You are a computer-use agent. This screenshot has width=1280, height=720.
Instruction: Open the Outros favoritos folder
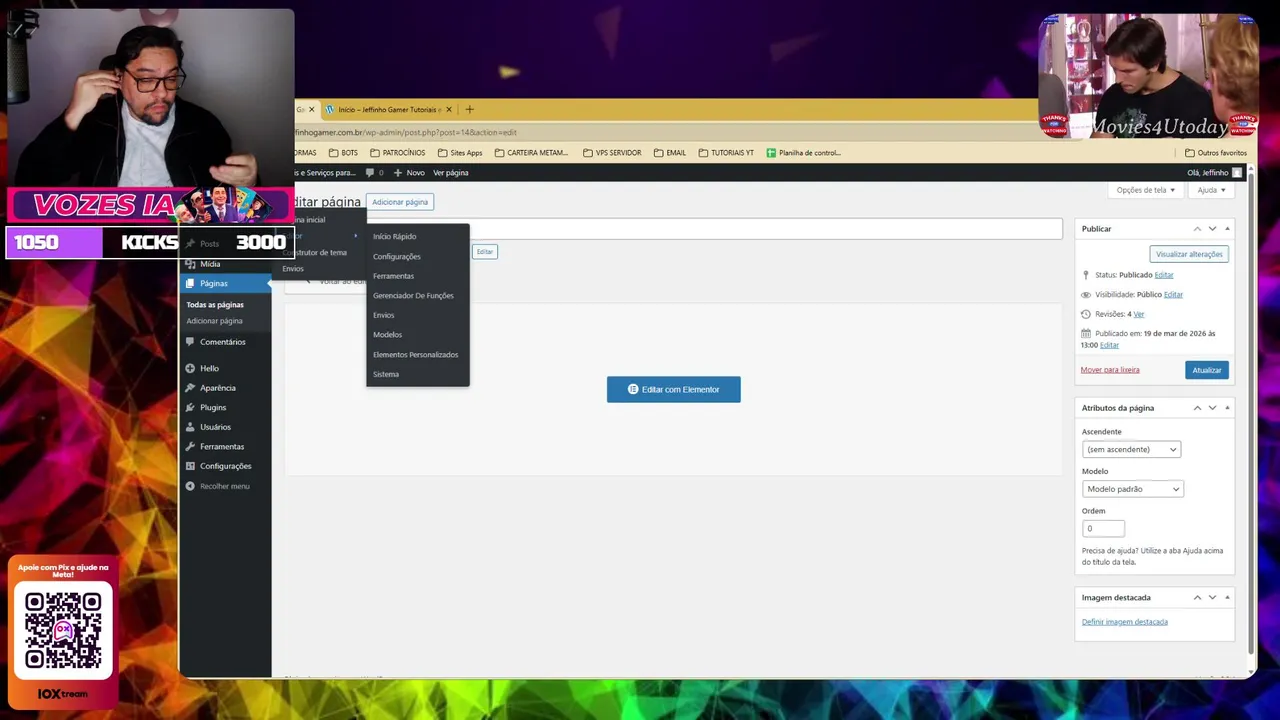click(1216, 153)
